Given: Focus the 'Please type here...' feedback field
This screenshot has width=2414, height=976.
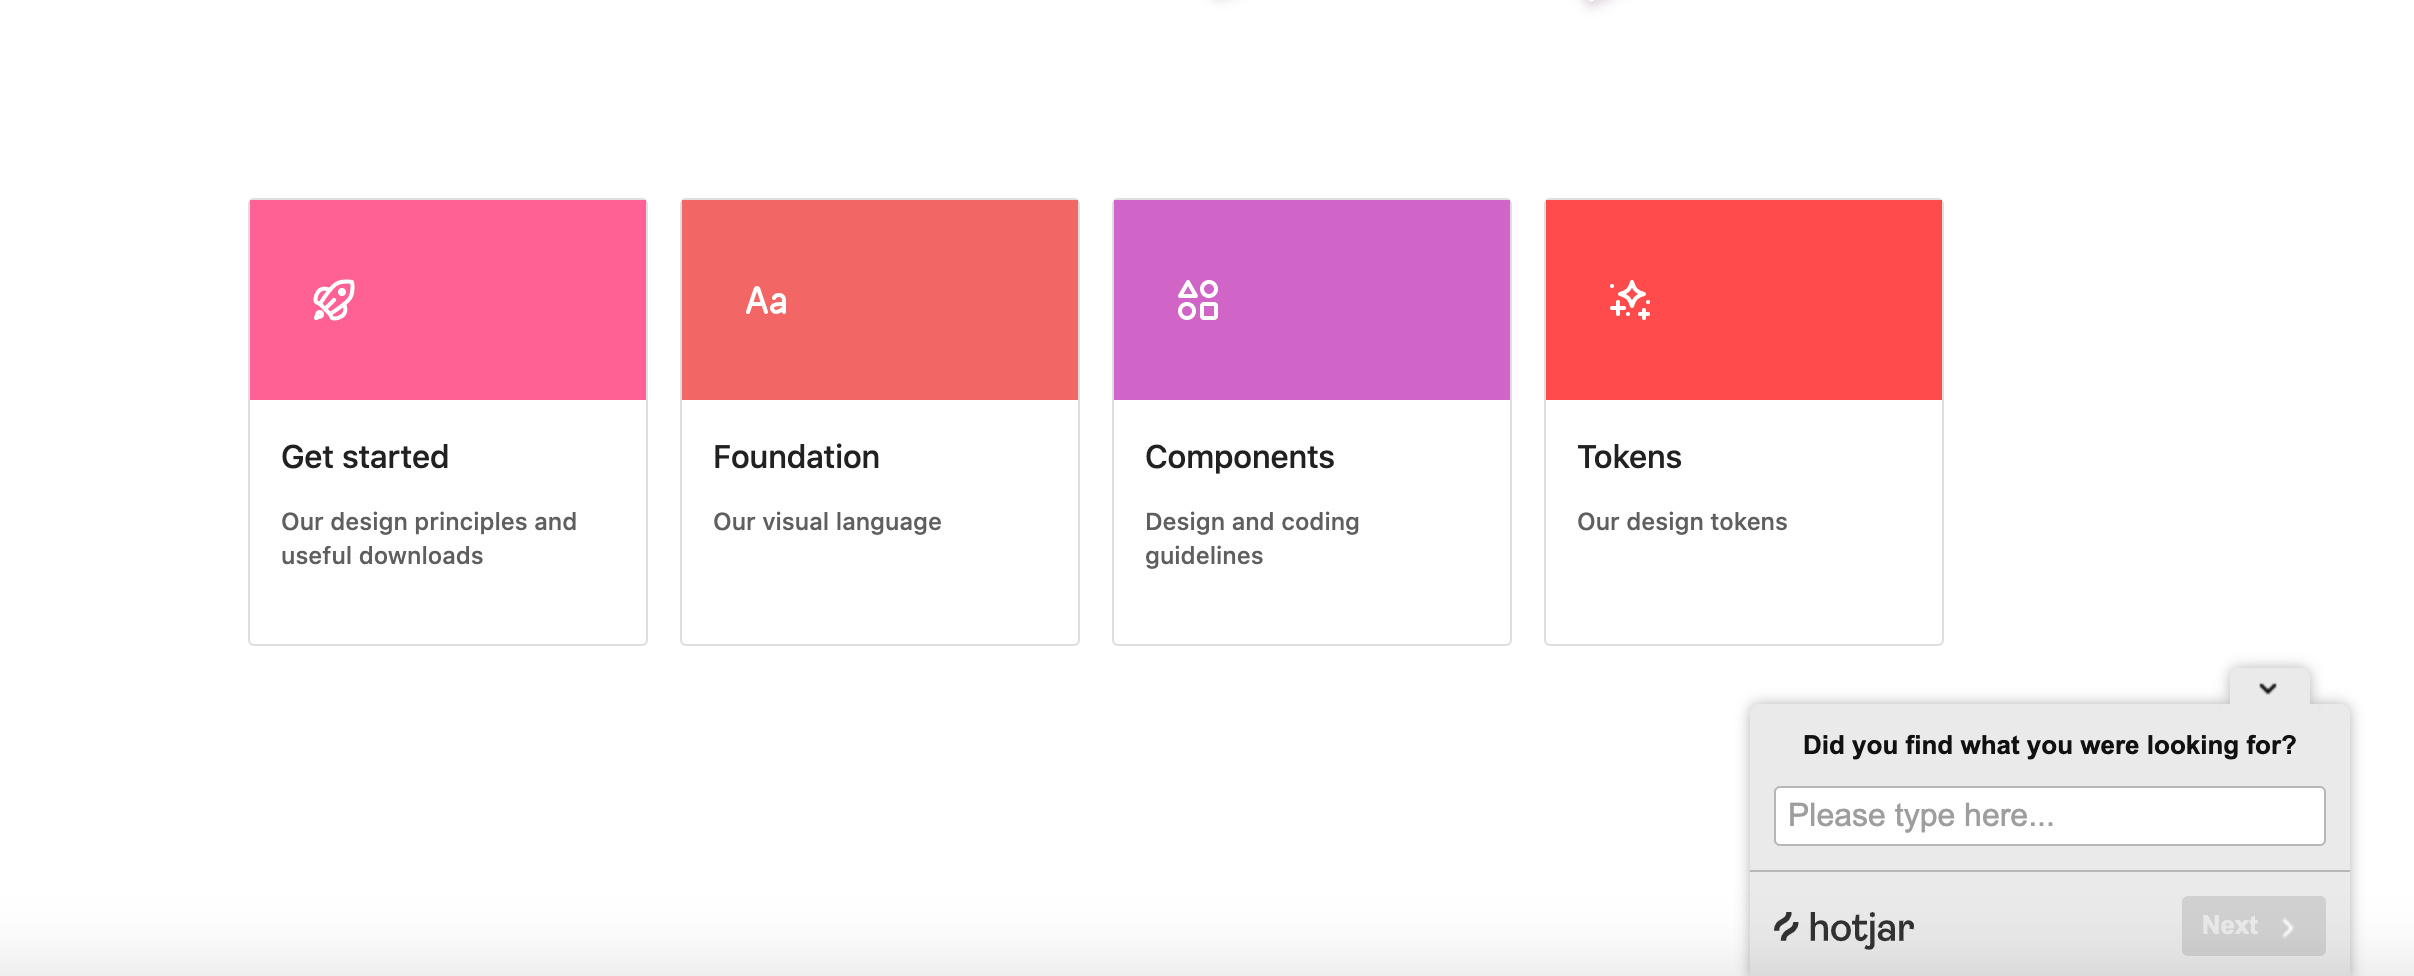Looking at the screenshot, I should point(2049,816).
